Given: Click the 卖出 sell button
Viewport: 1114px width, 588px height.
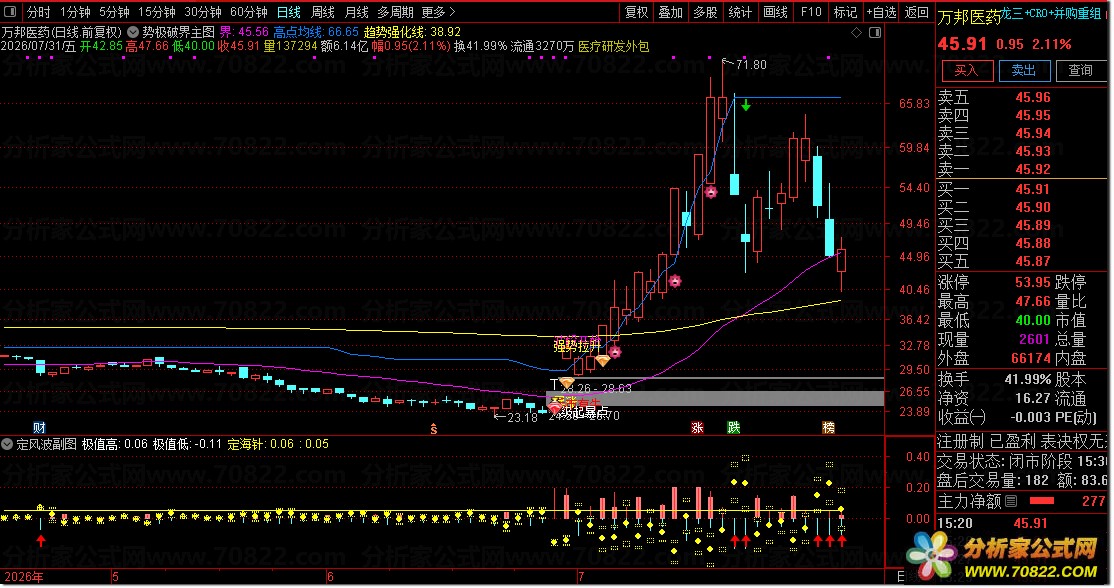Looking at the screenshot, I should point(1024,70).
